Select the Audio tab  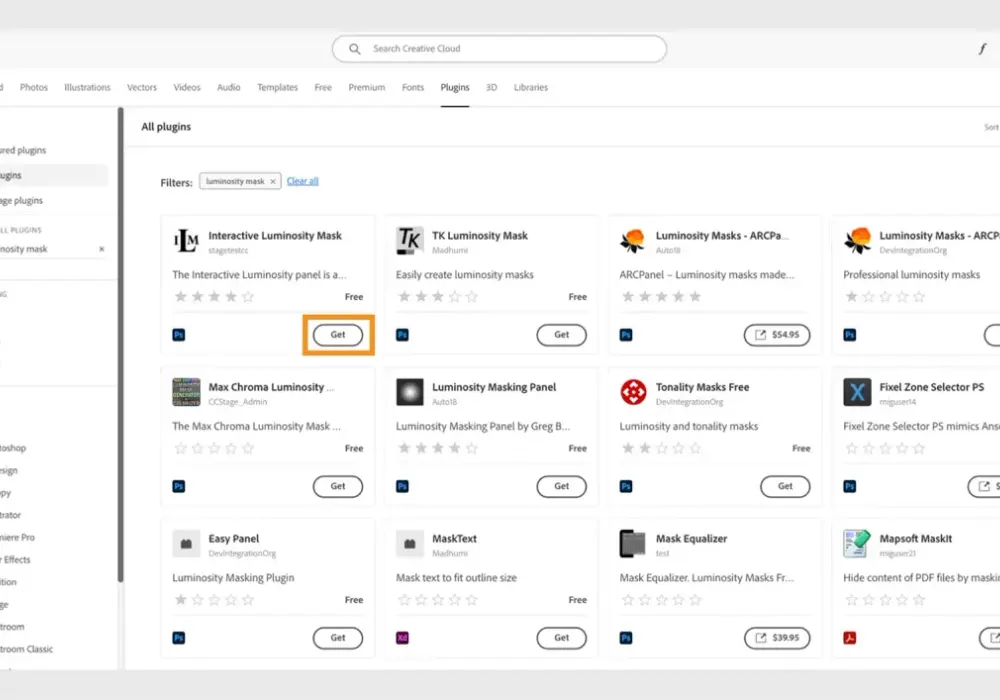coord(228,87)
